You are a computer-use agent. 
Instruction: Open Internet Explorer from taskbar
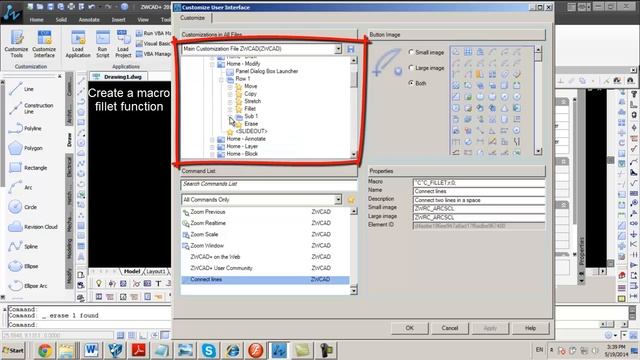pos(232,350)
